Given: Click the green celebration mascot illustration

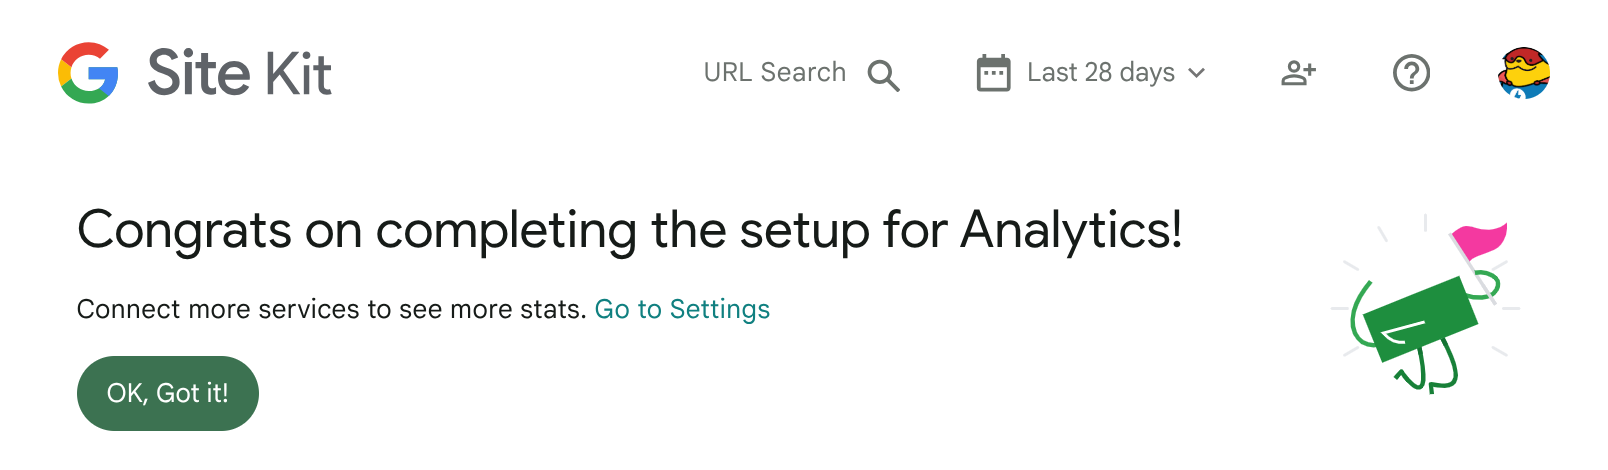Looking at the screenshot, I should click(x=1425, y=305).
